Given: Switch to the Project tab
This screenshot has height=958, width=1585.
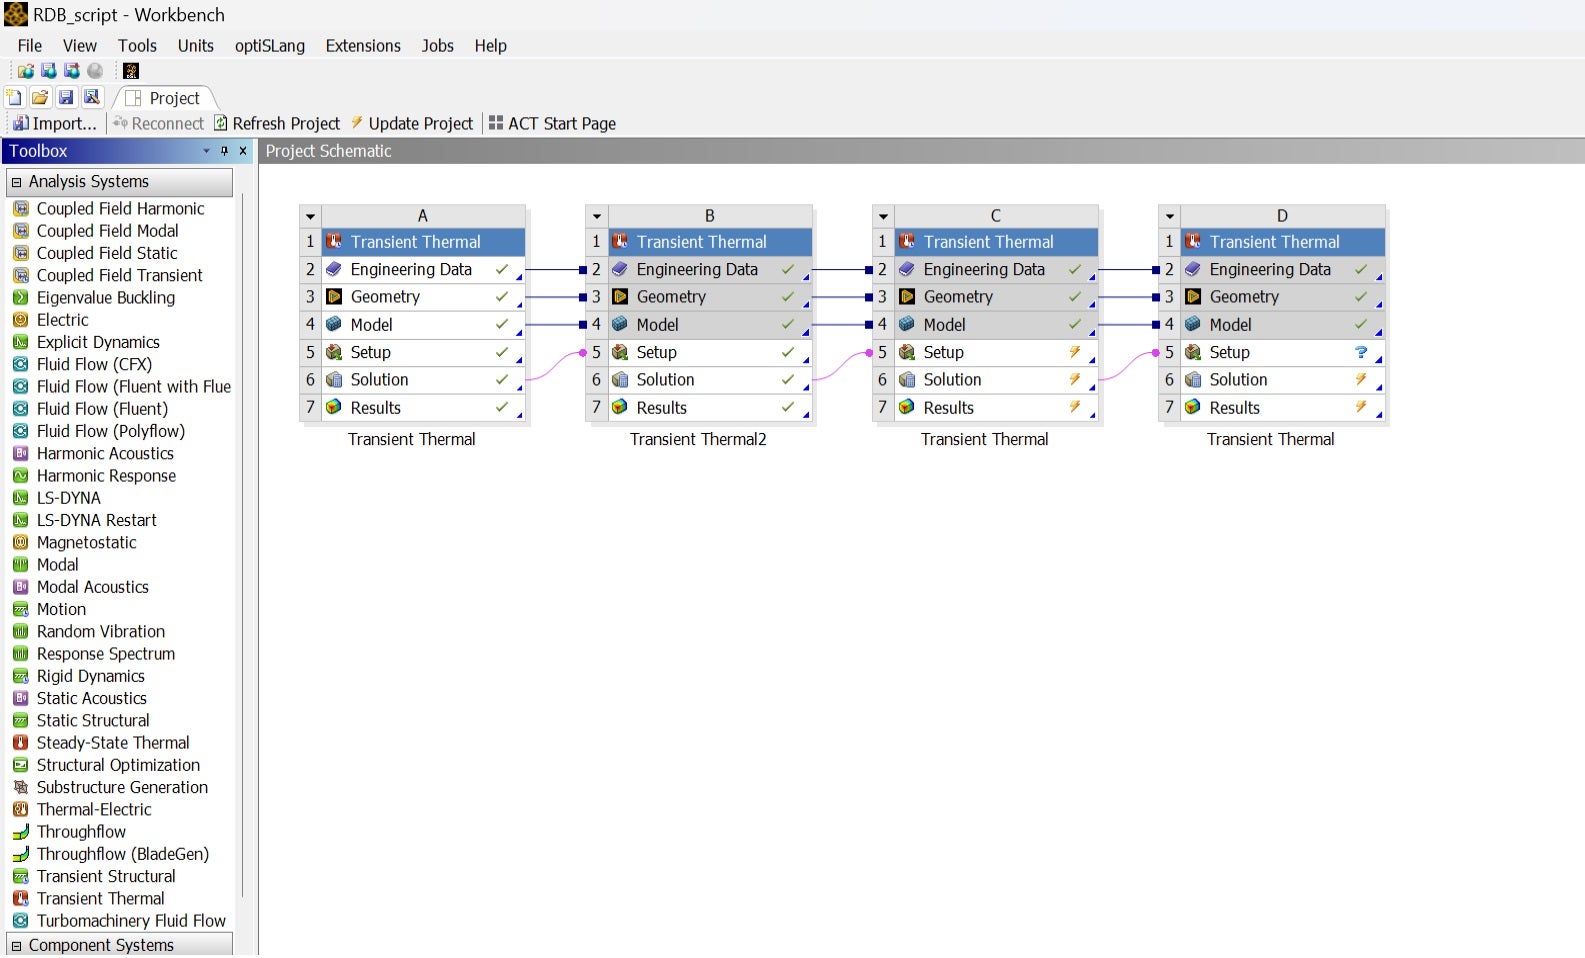Looking at the screenshot, I should 164,98.
